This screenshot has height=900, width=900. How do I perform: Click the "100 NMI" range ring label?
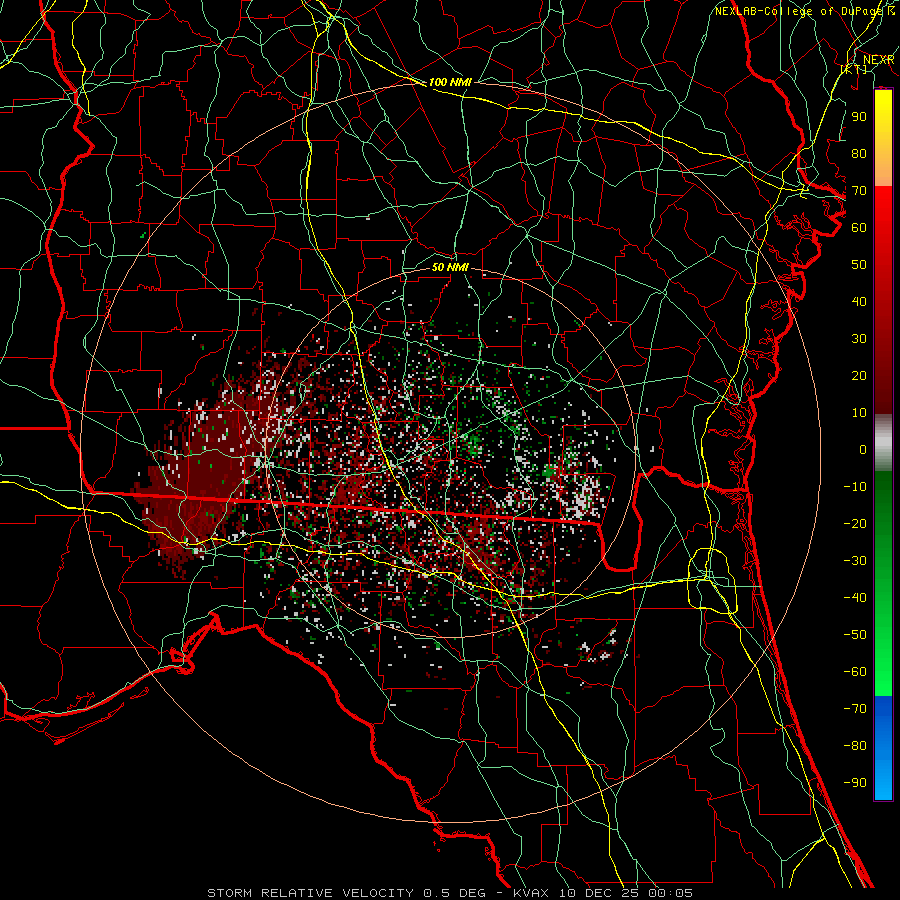point(450,82)
